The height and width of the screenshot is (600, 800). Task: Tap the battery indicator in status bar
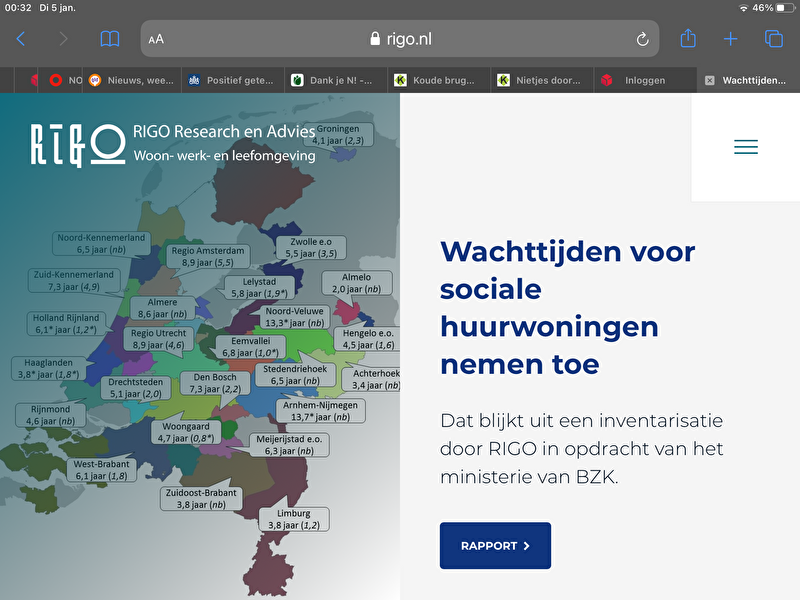coord(786,8)
